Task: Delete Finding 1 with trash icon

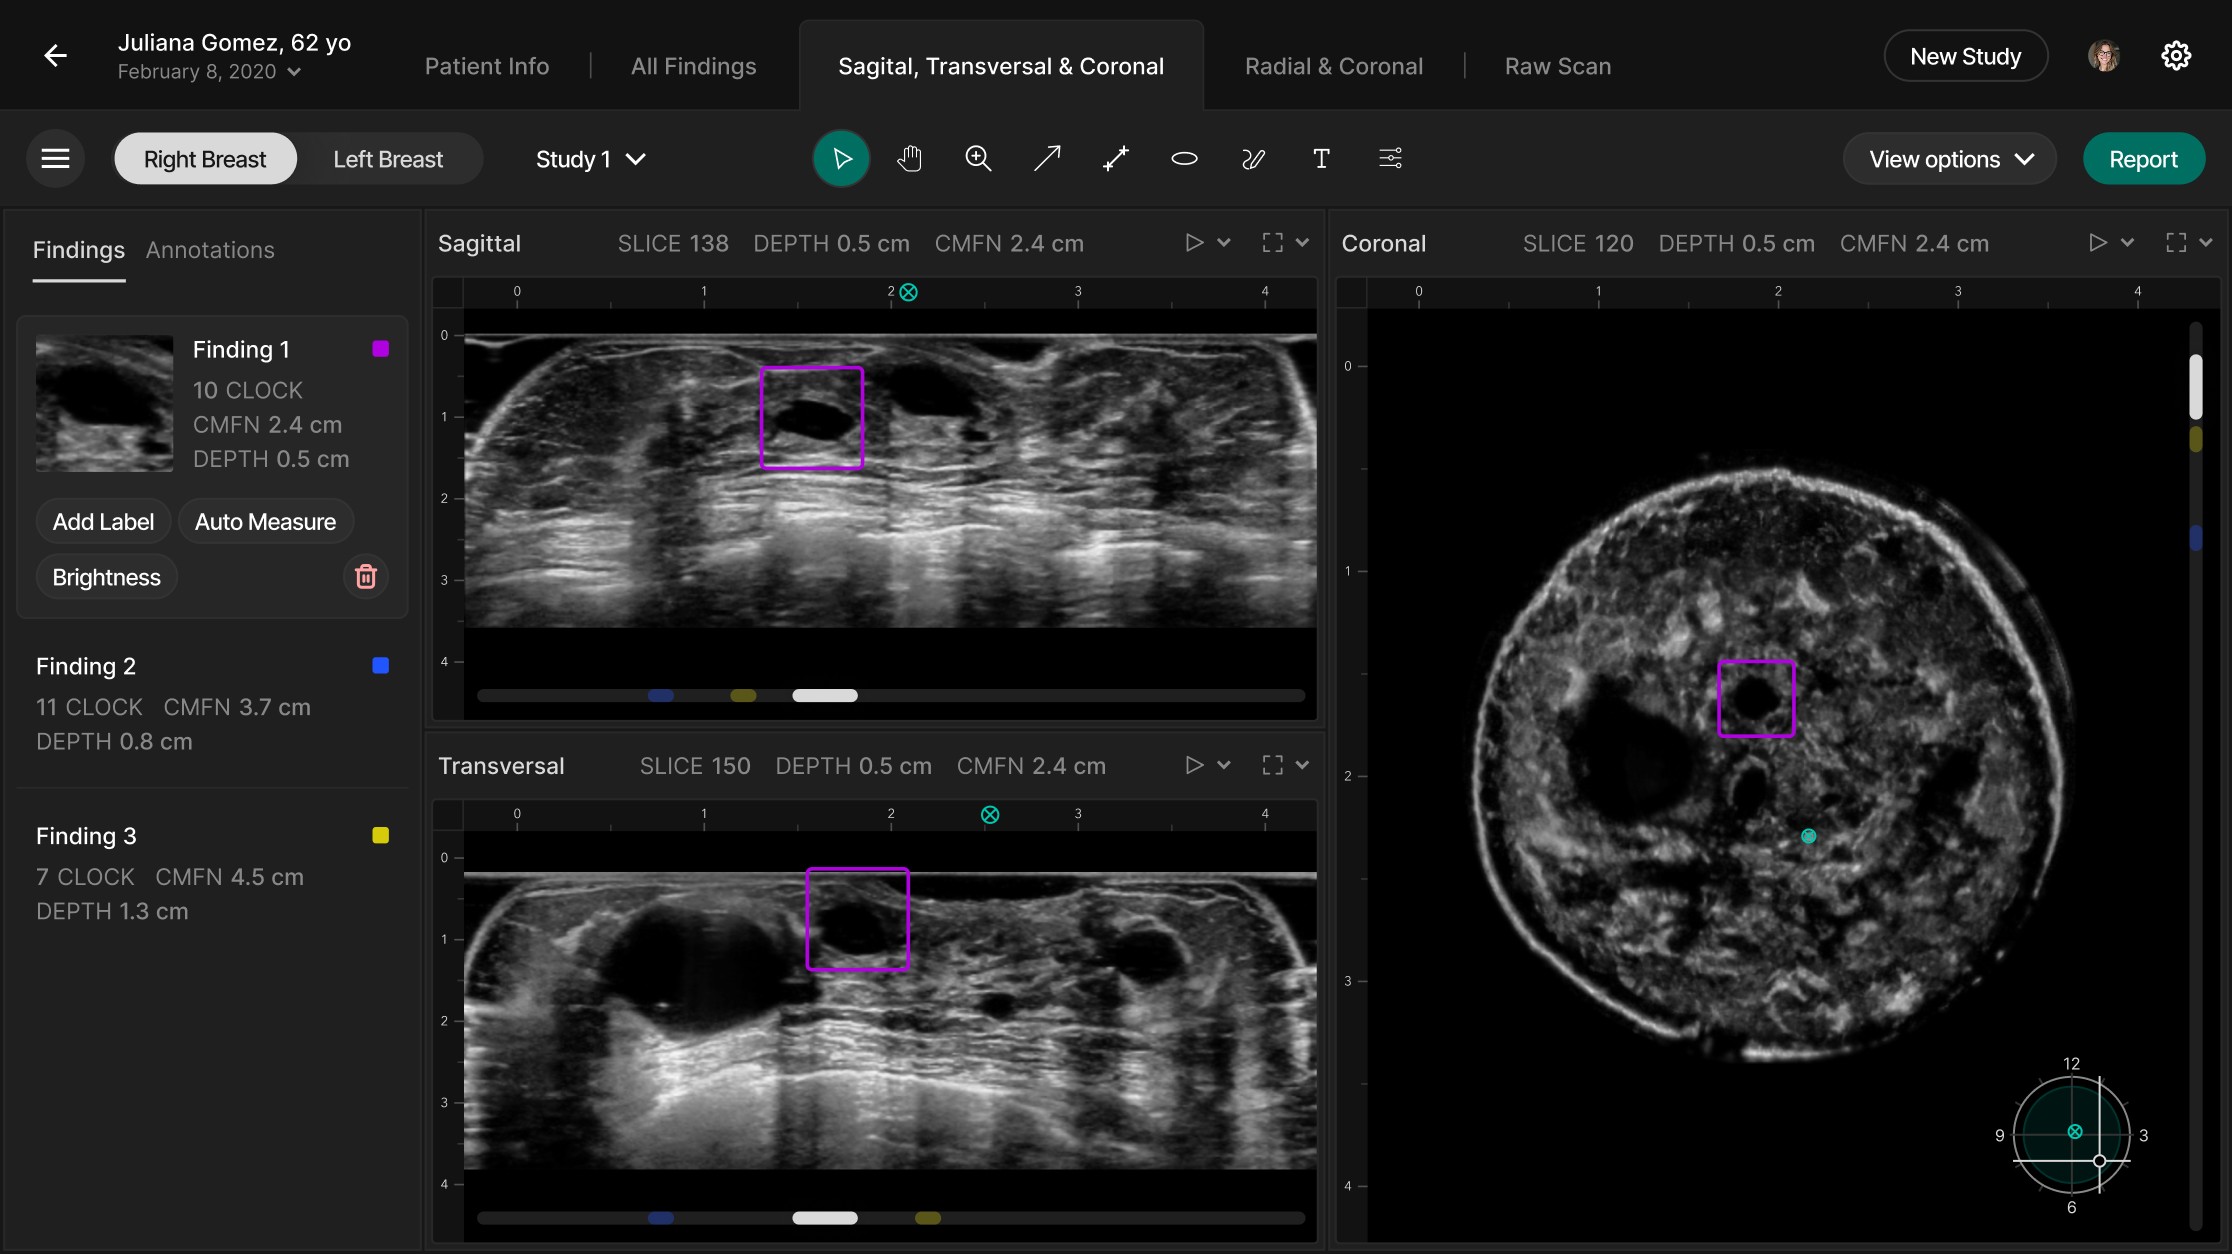Action: (x=366, y=577)
